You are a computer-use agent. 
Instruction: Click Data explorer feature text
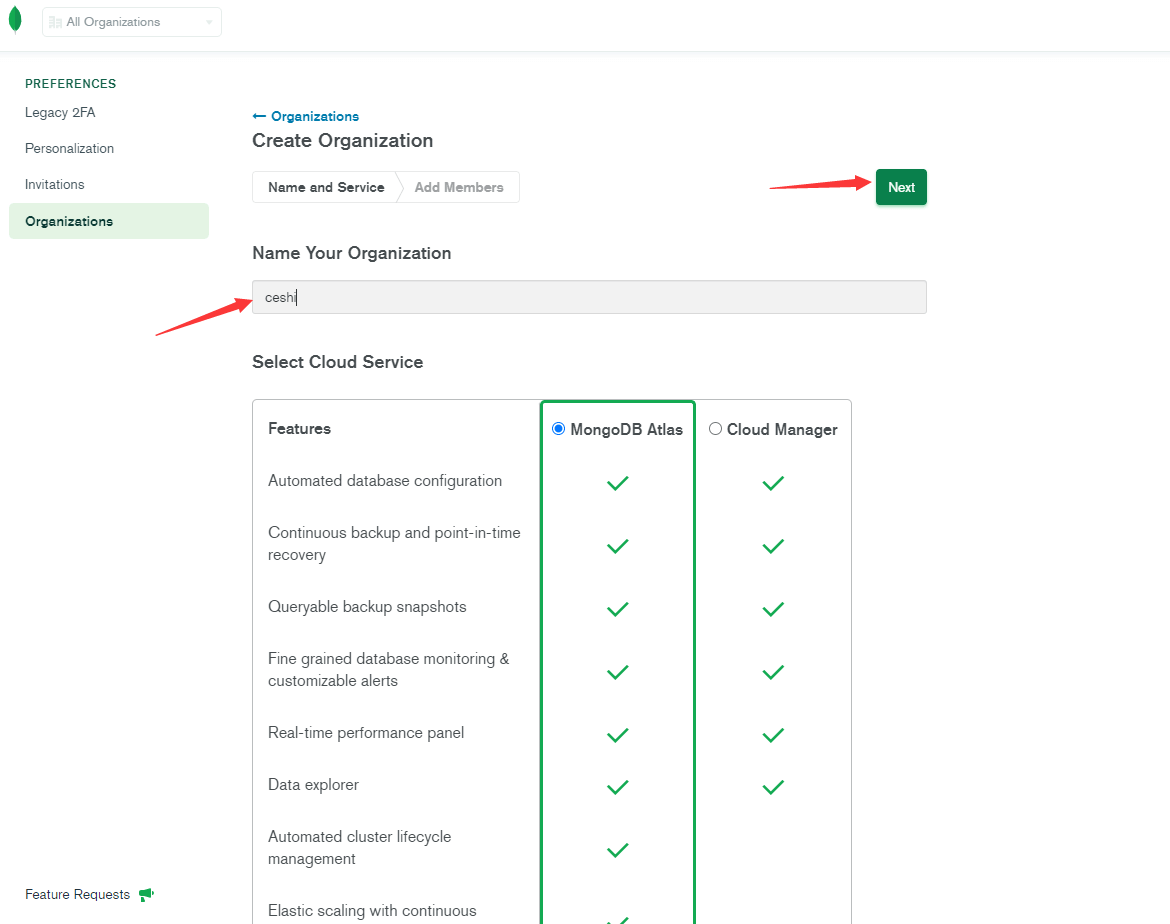(x=313, y=784)
